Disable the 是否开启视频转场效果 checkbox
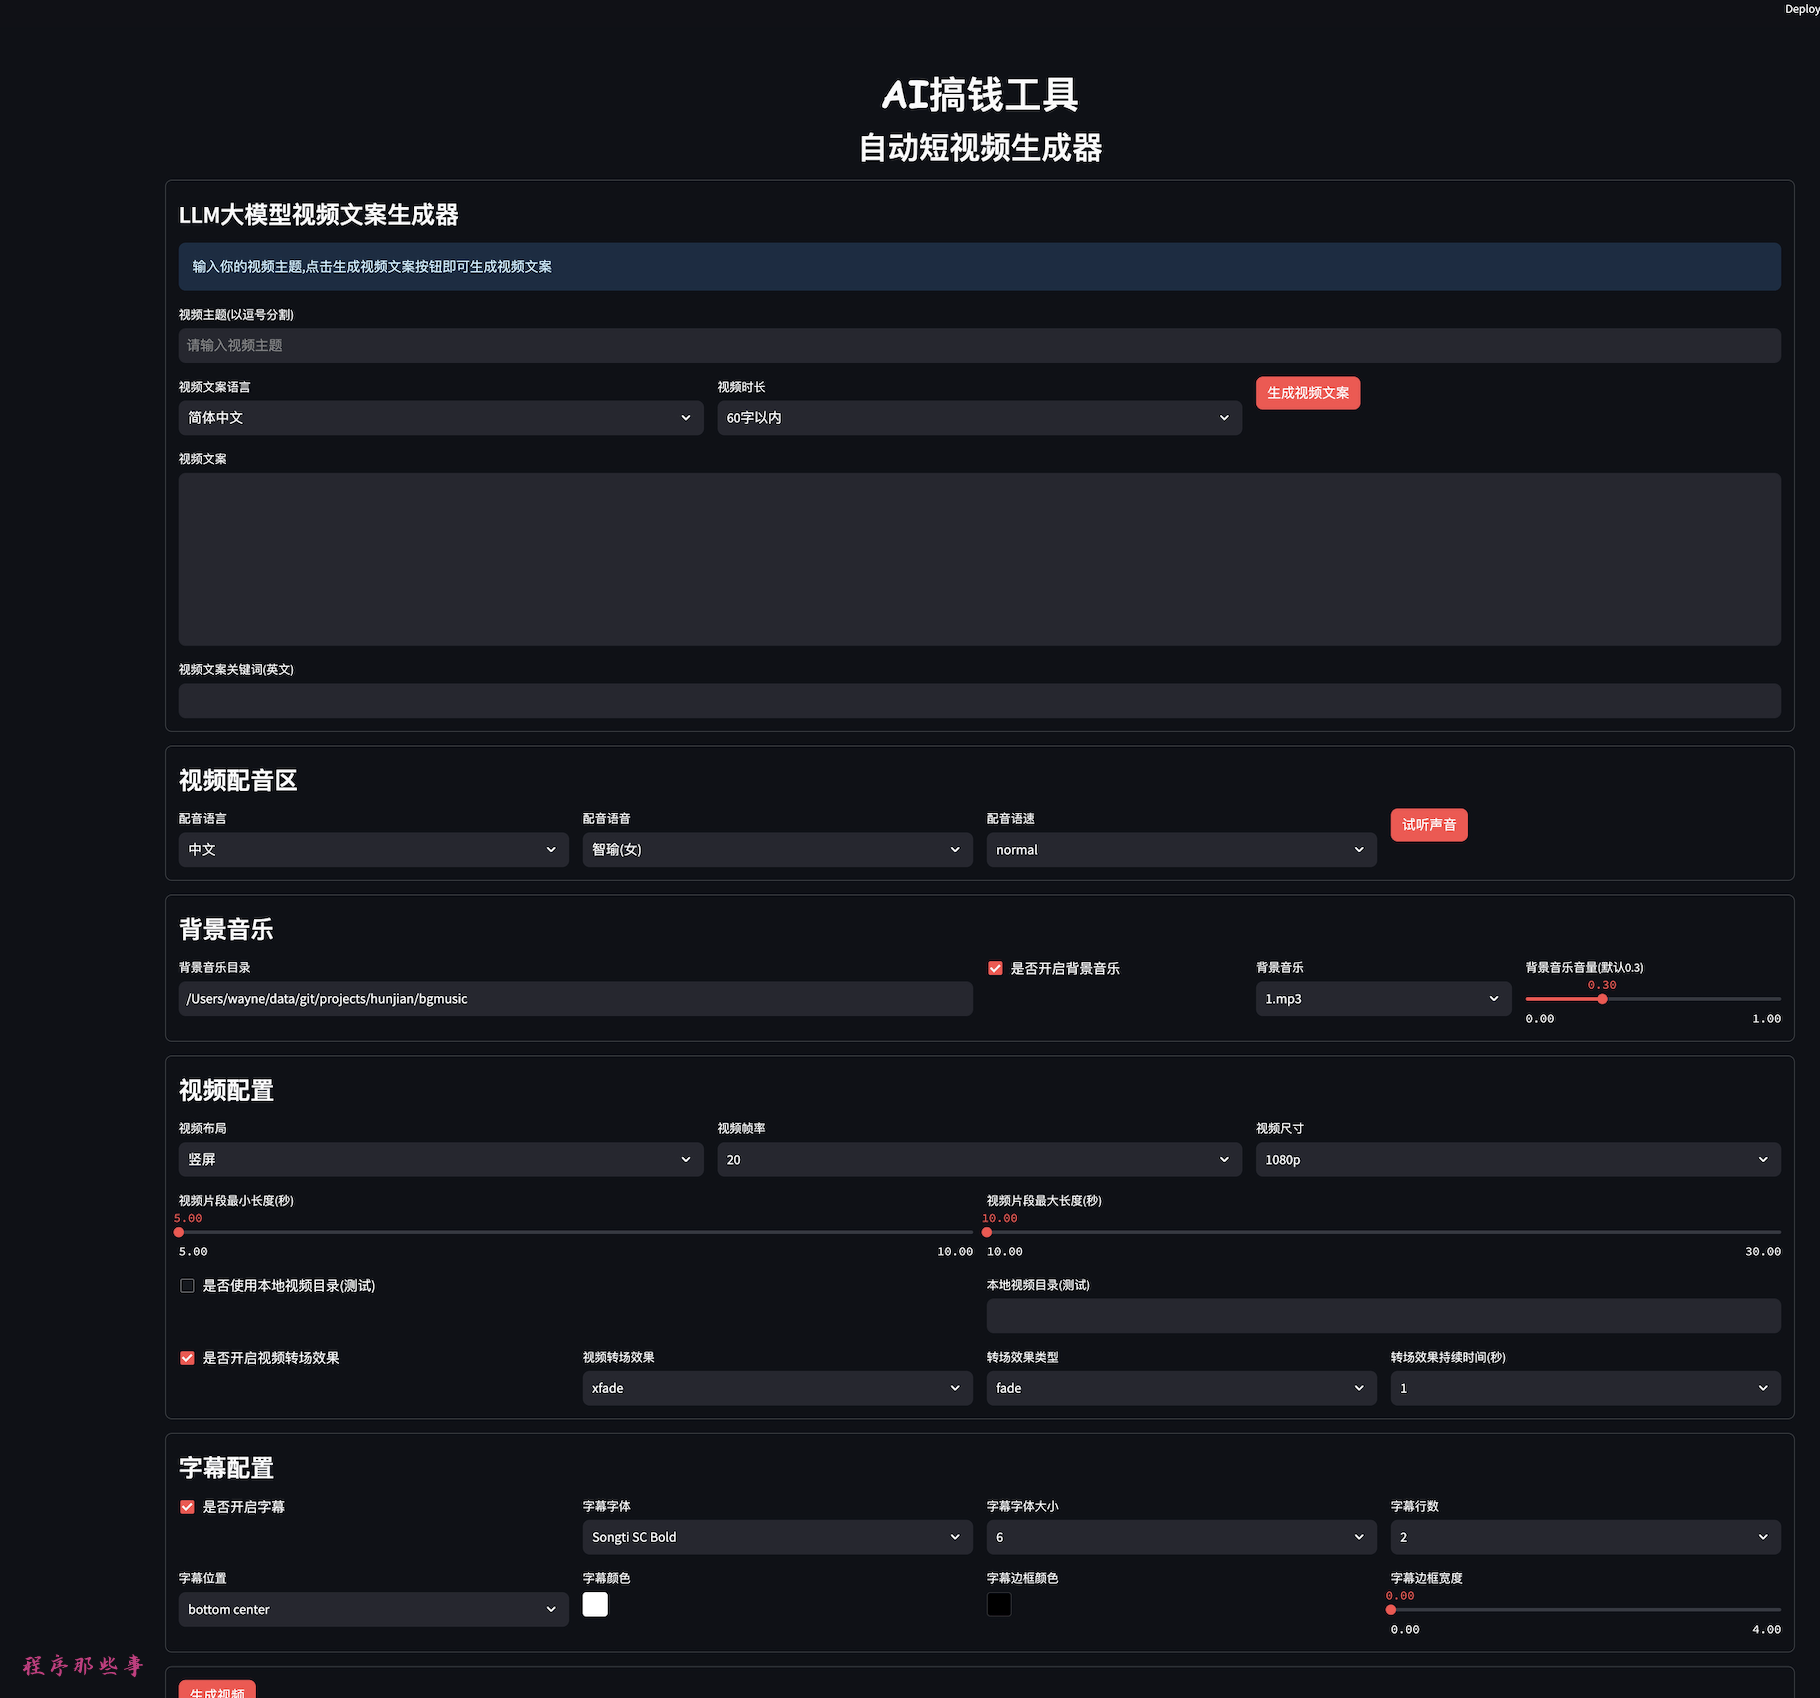 coord(187,1358)
